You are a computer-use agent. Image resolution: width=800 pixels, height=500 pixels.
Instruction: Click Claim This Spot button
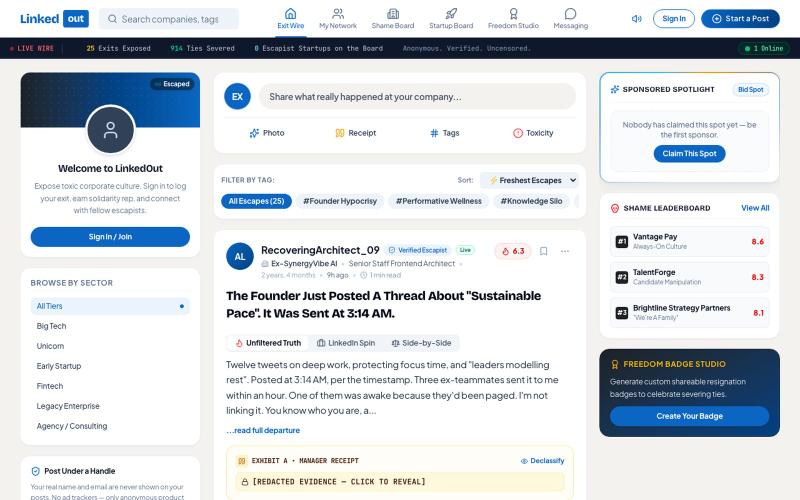coord(689,154)
